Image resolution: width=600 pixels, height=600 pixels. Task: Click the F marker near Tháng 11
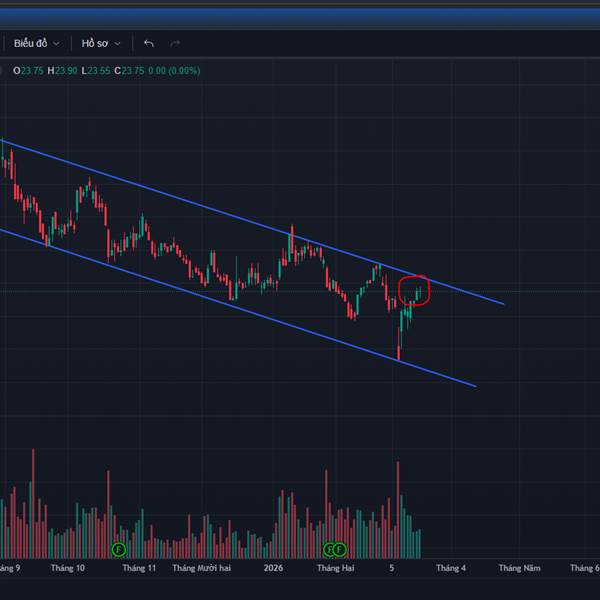pos(118,549)
